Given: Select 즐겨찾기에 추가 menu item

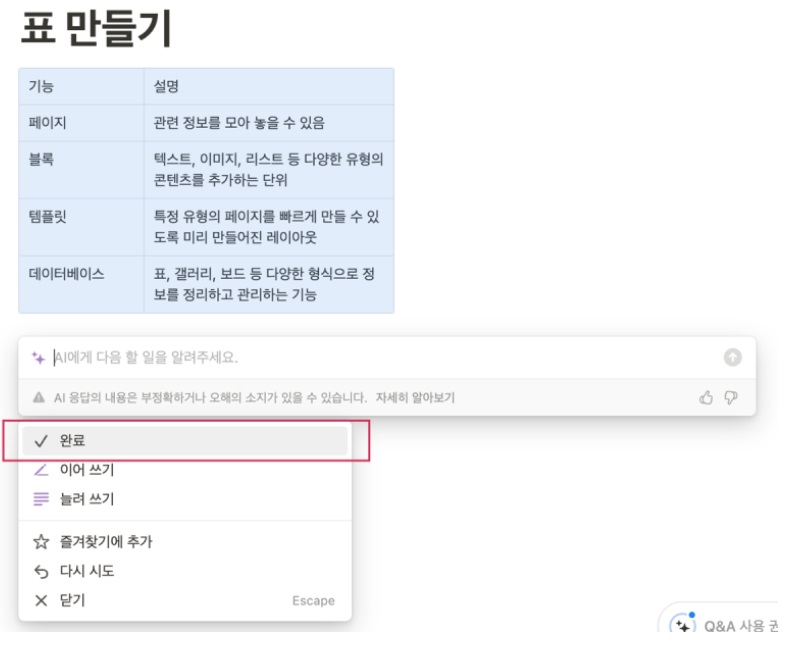Looking at the screenshot, I should [x=185, y=542].
